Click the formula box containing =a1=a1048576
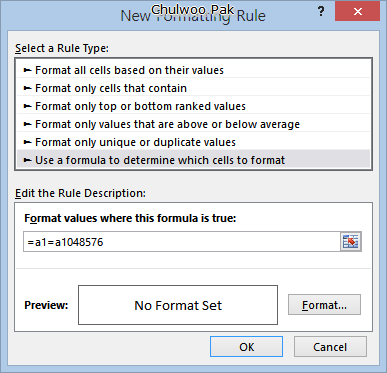387x373 pixels. coord(182,242)
